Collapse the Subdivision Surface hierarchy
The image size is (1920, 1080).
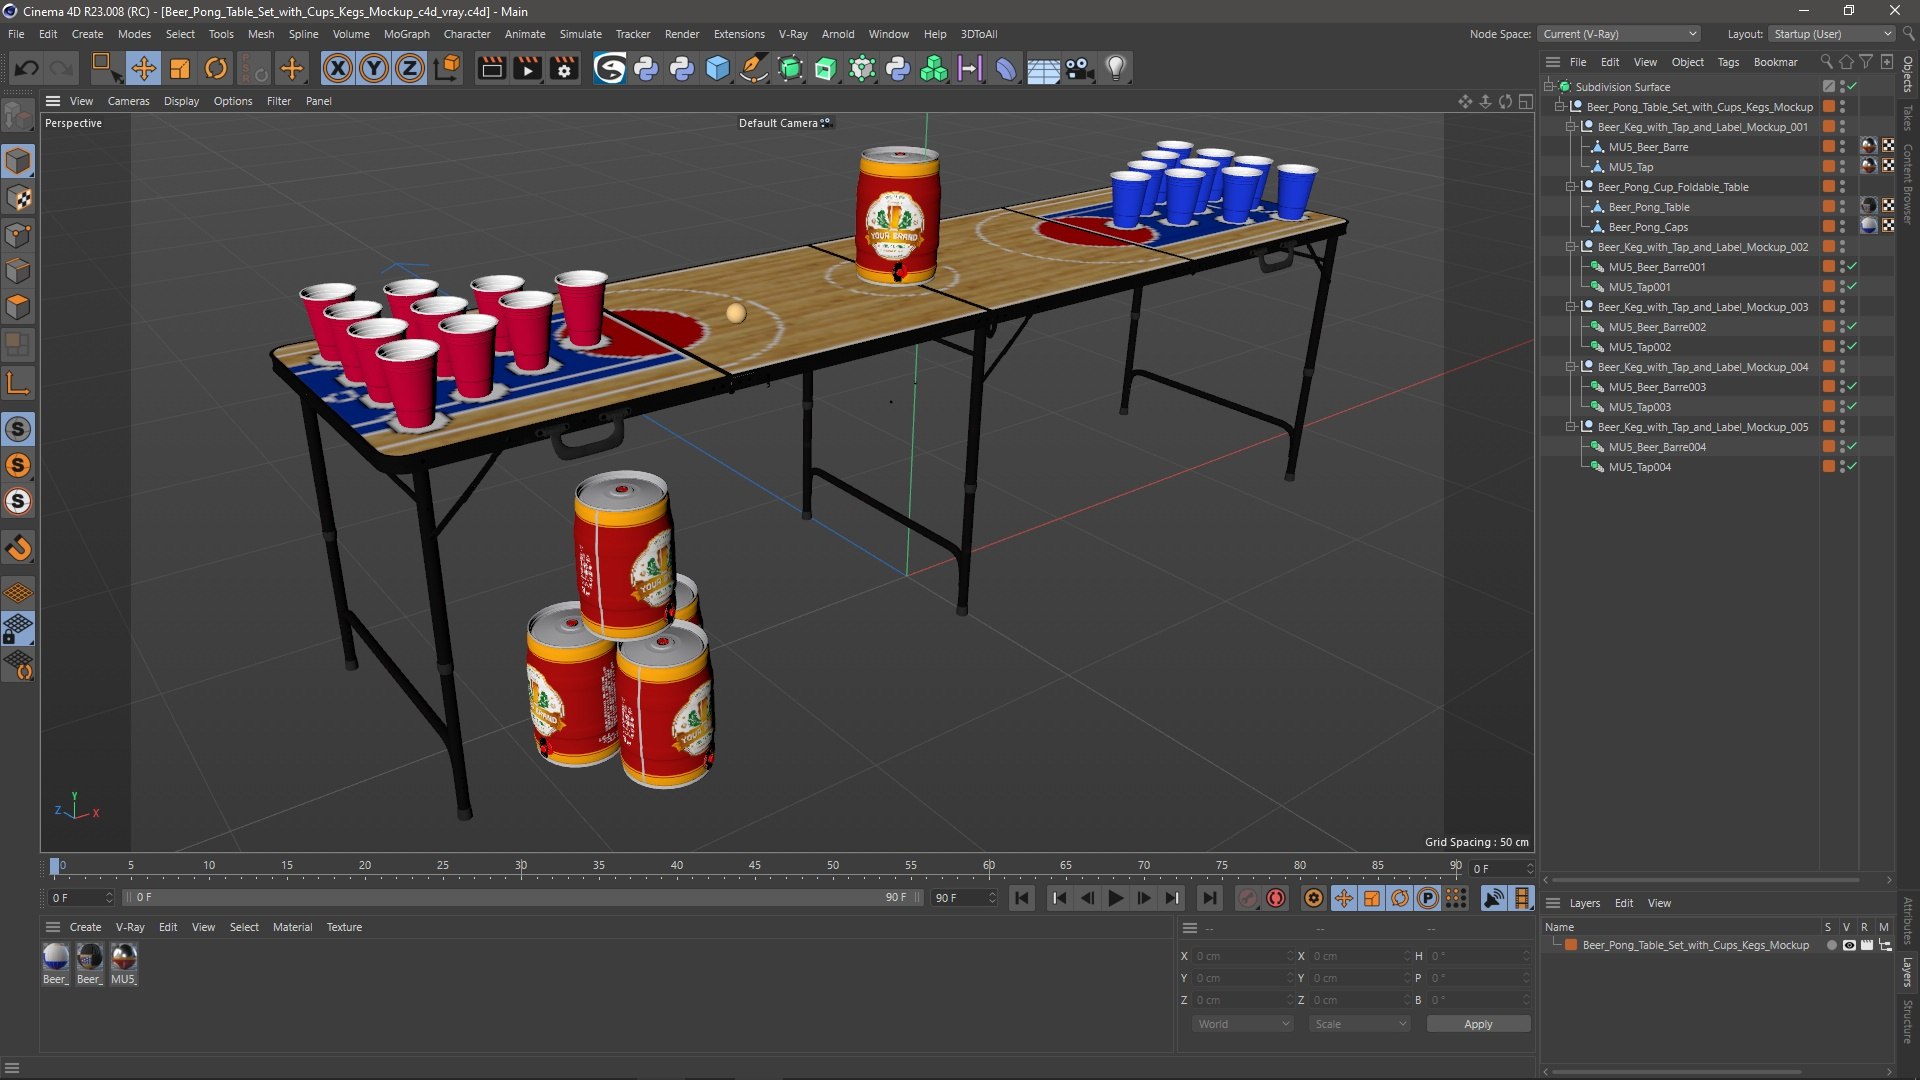[1549, 87]
